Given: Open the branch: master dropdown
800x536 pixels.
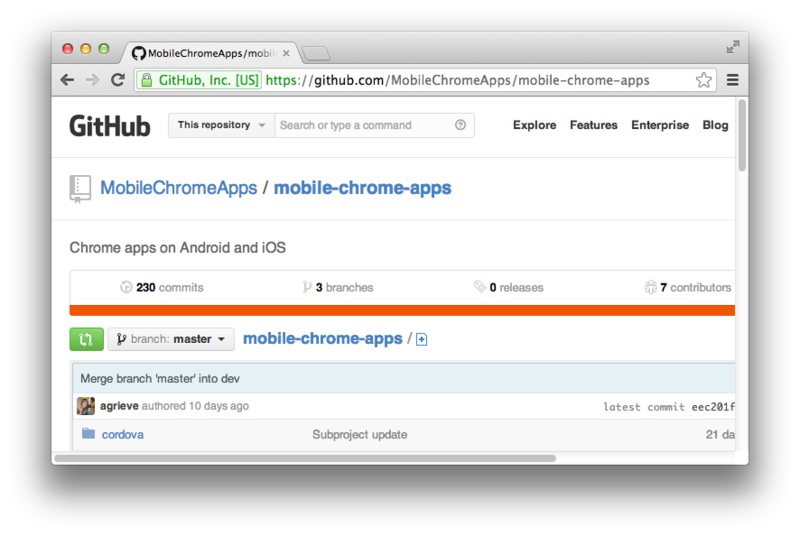Looking at the screenshot, I should (x=171, y=339).
